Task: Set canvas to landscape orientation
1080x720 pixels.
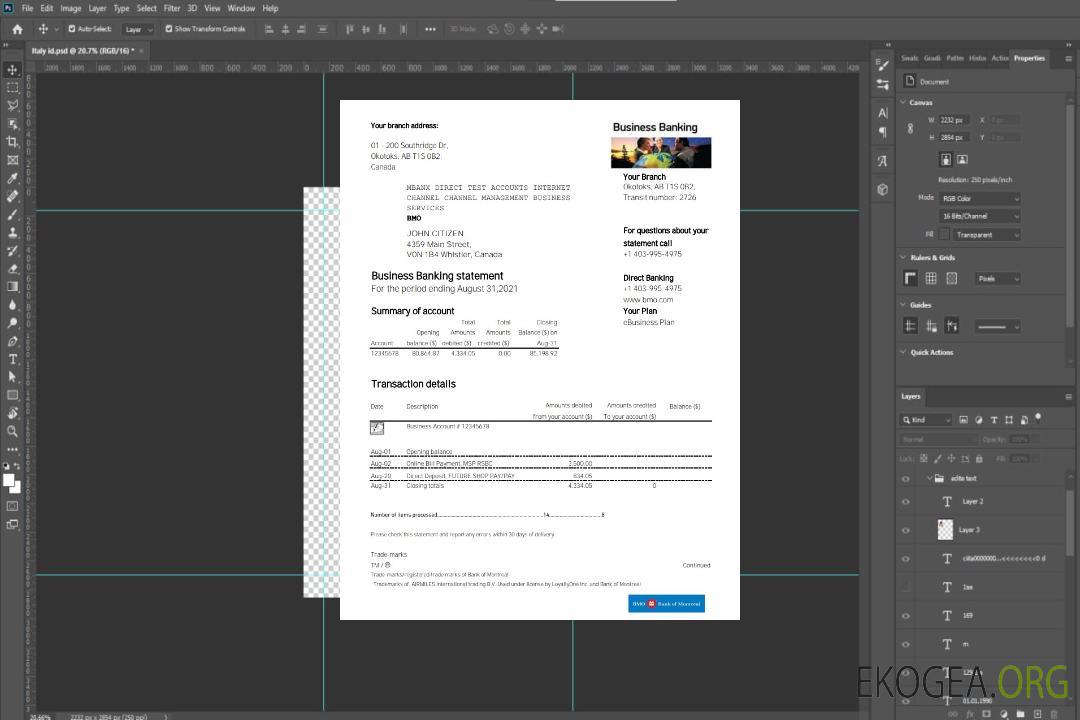Action: 962,159
